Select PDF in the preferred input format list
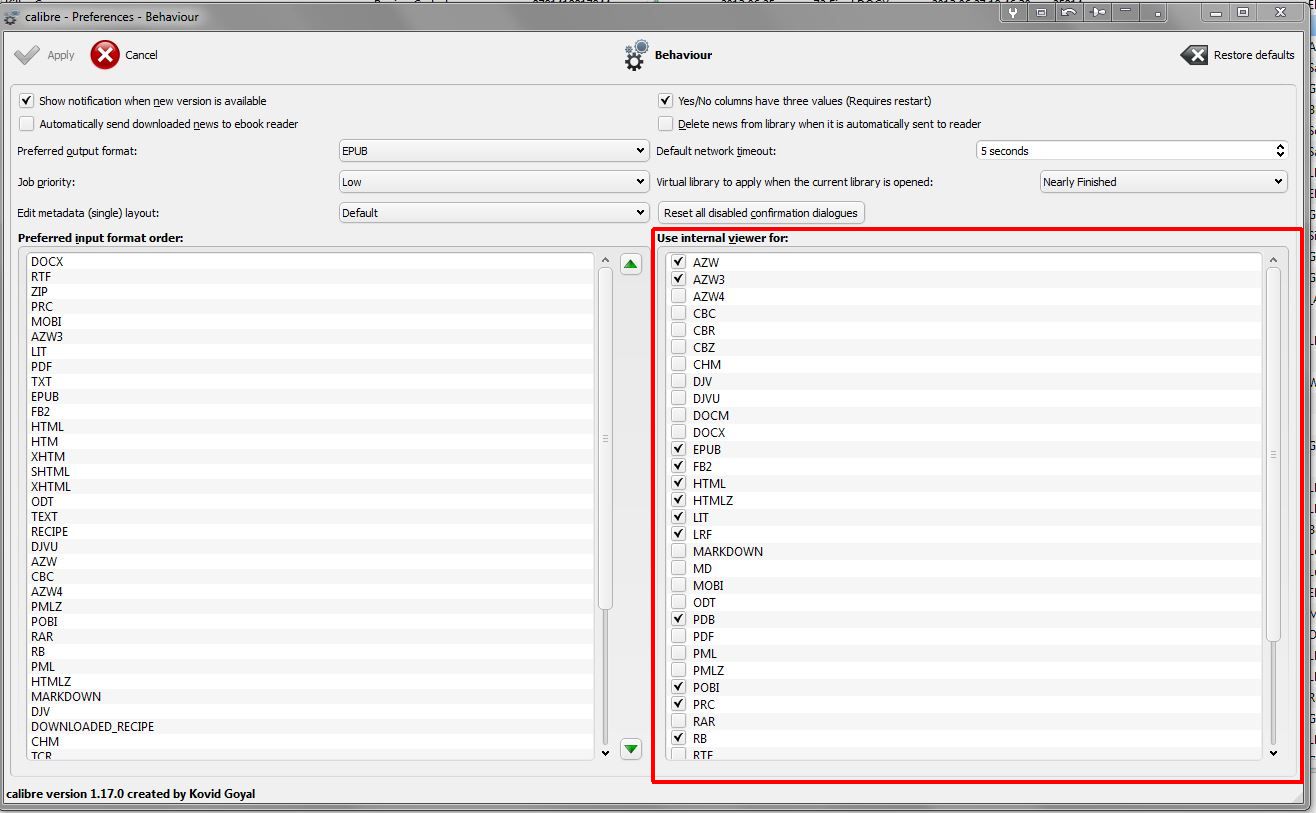The image size is (1316, 813). pos(310,367)
